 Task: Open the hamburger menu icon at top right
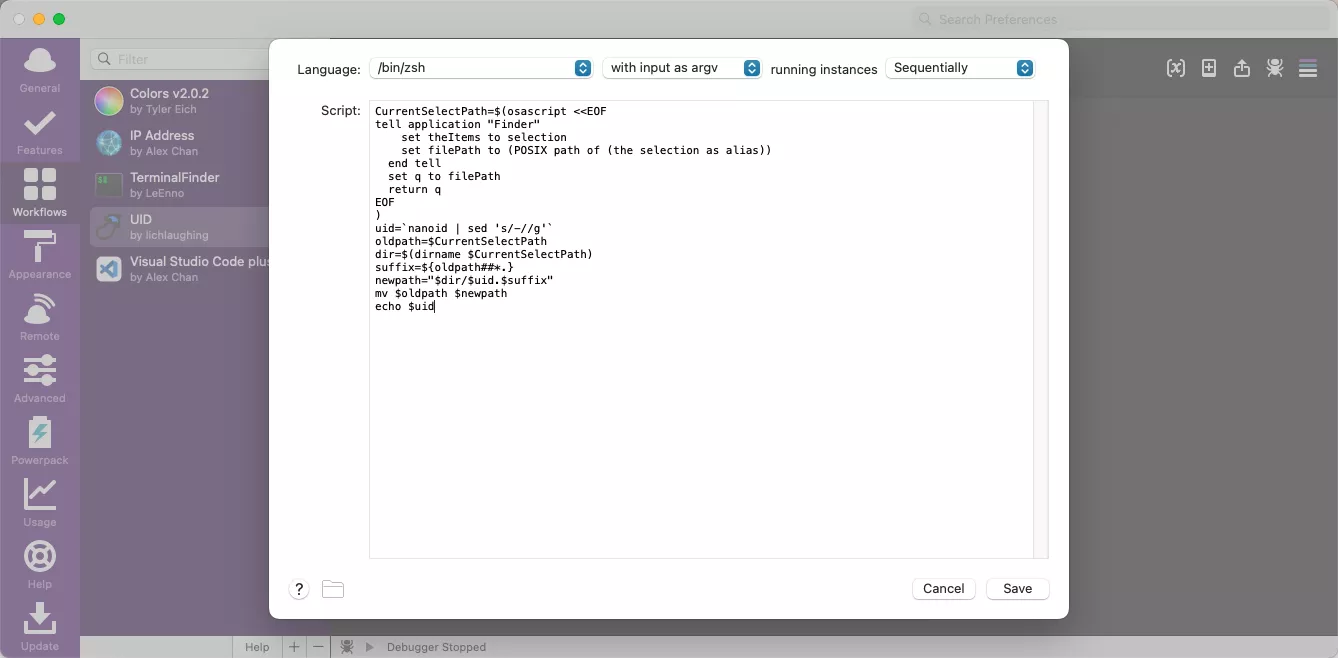click(1307, 68)
